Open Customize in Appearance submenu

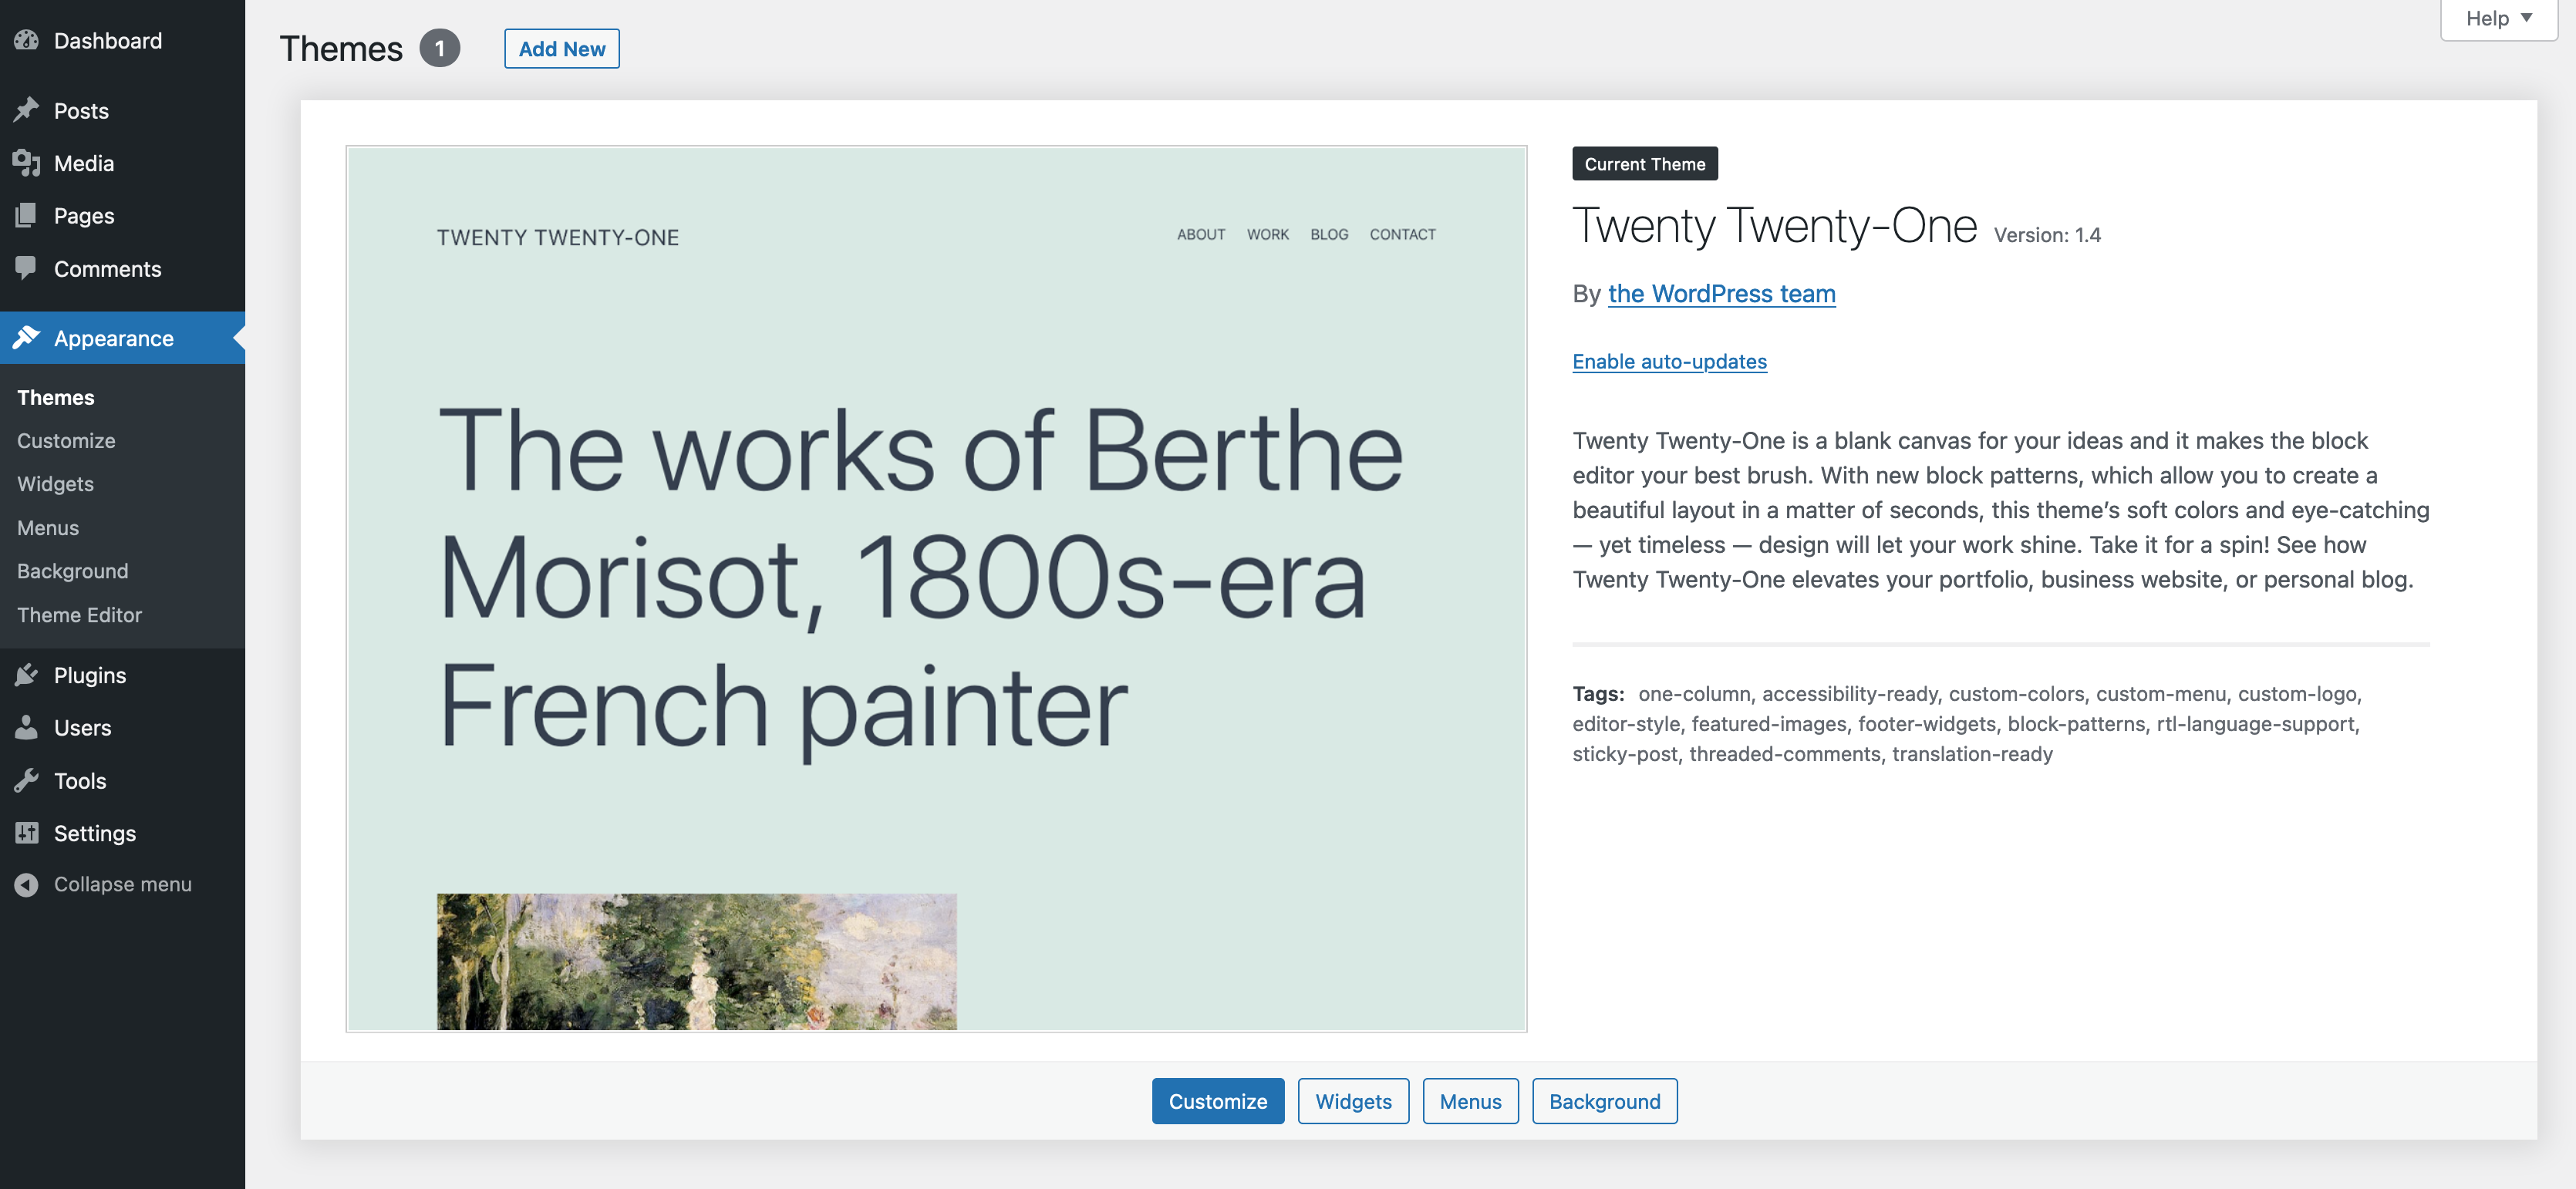[x=66, y=440]
